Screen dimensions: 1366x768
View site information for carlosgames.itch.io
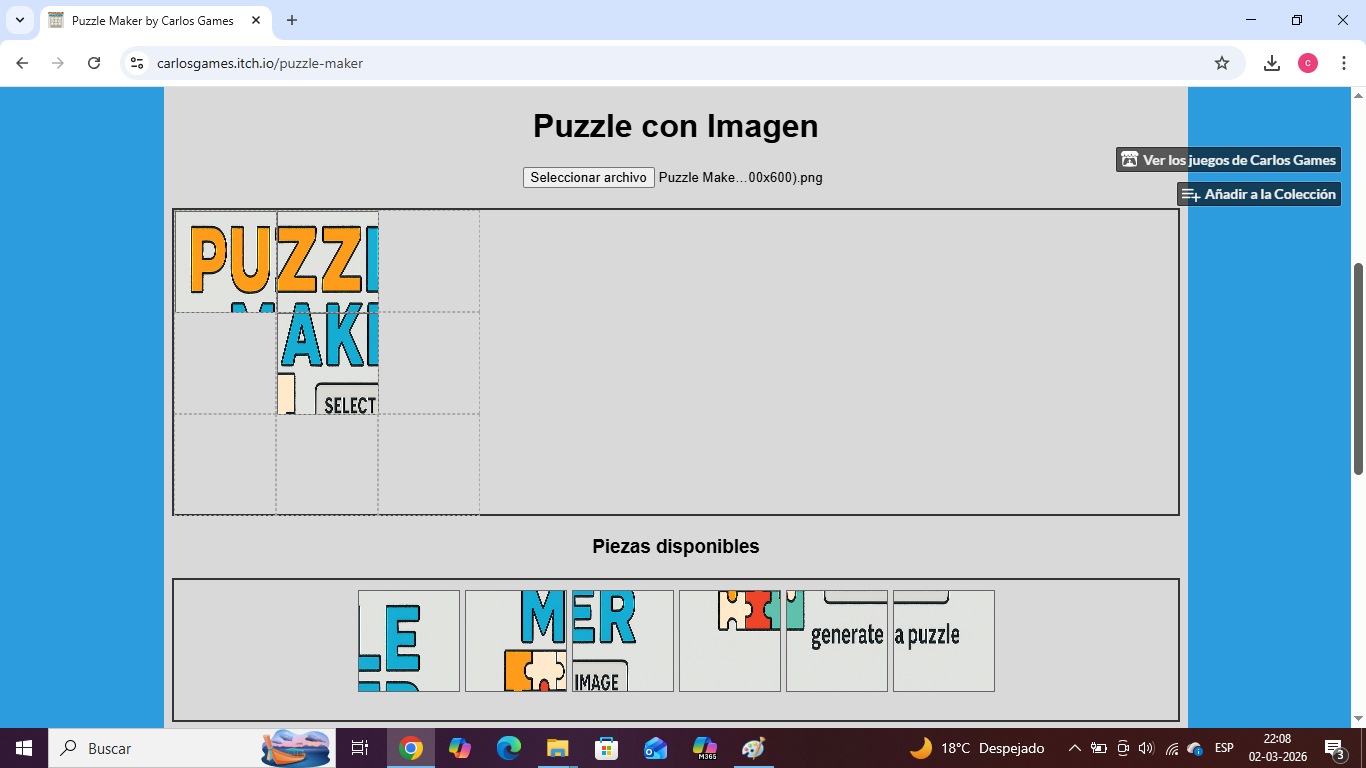(x=138, y=63)
